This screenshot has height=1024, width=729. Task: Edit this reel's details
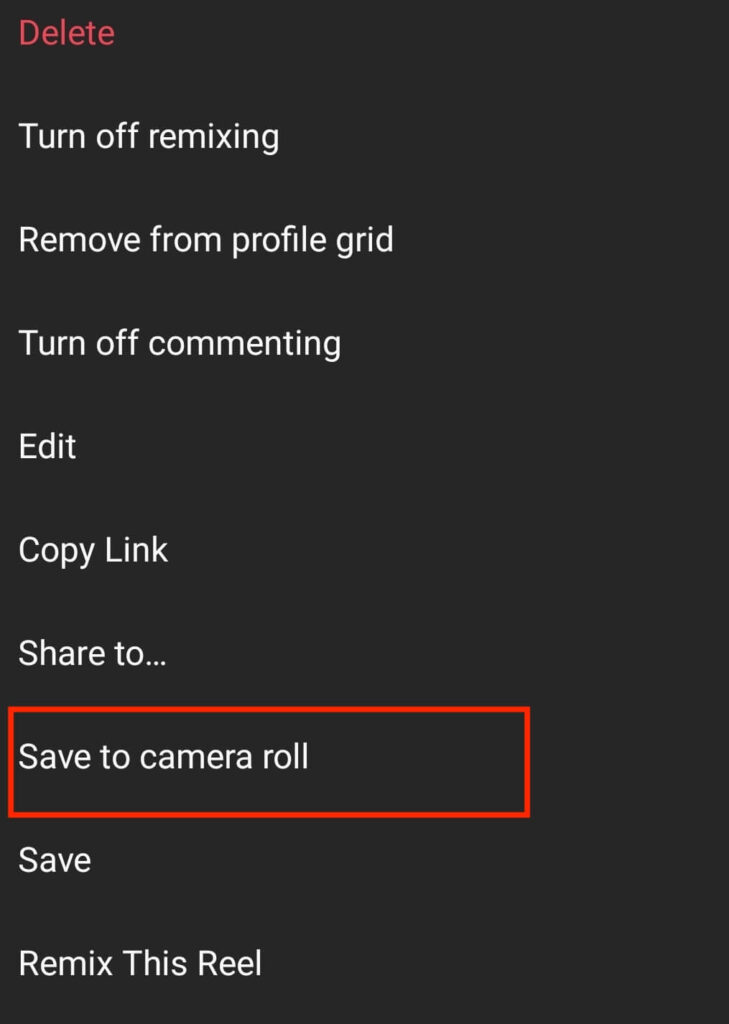(48, 446)
